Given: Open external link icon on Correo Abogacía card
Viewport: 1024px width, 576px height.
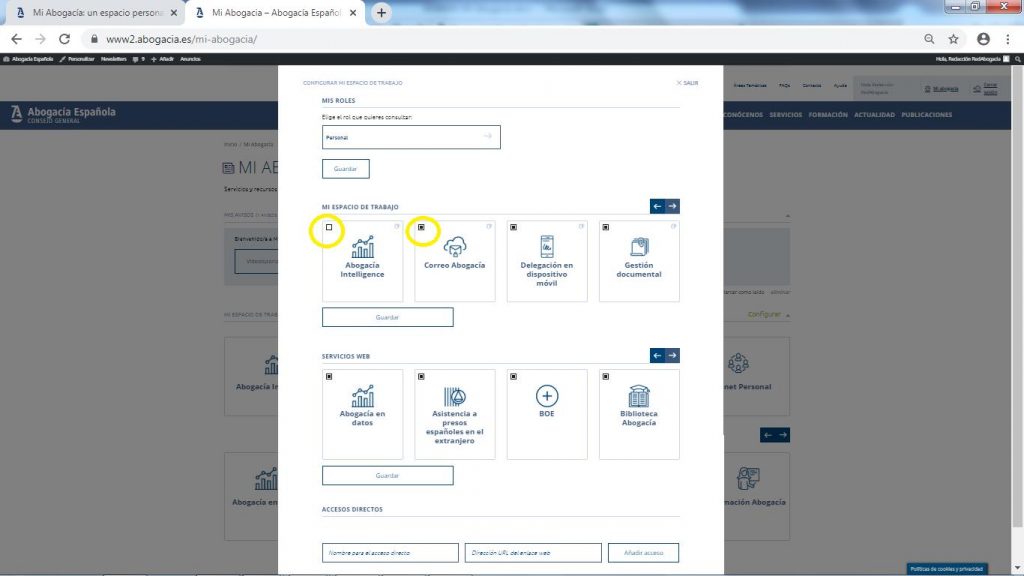Looking at the screenshot, I should pyautogui.click(x=488, y=227).
